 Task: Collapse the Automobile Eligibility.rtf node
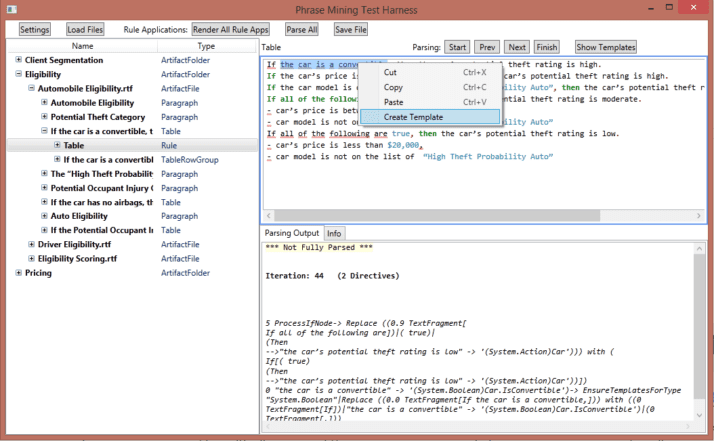(31, 88)
